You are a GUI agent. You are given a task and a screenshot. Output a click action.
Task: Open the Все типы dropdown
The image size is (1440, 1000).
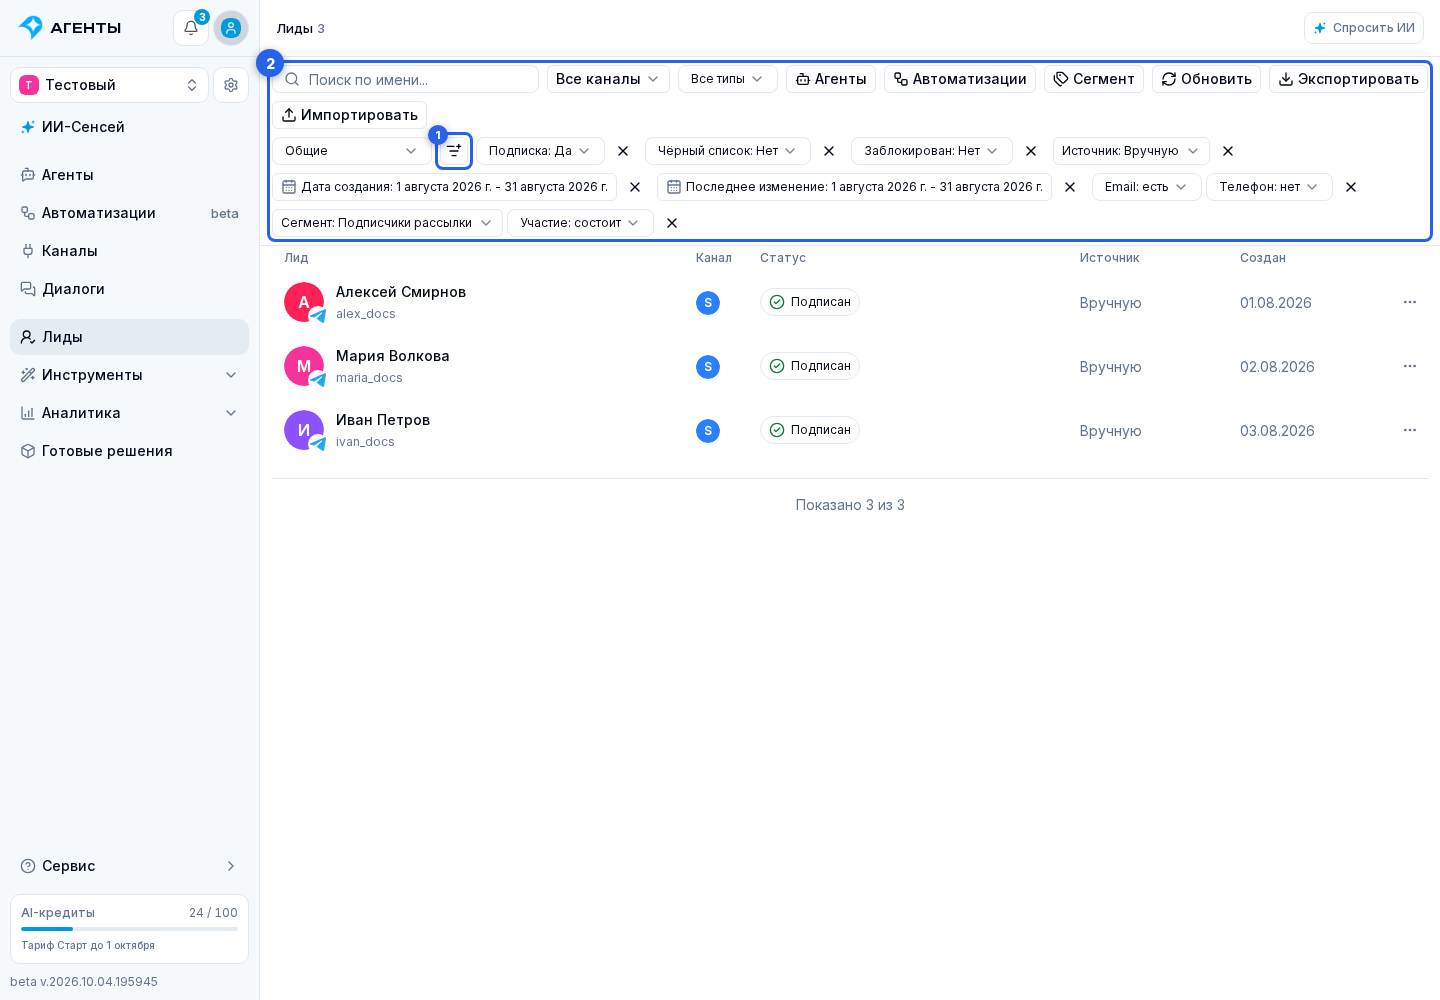click(727, 79)
